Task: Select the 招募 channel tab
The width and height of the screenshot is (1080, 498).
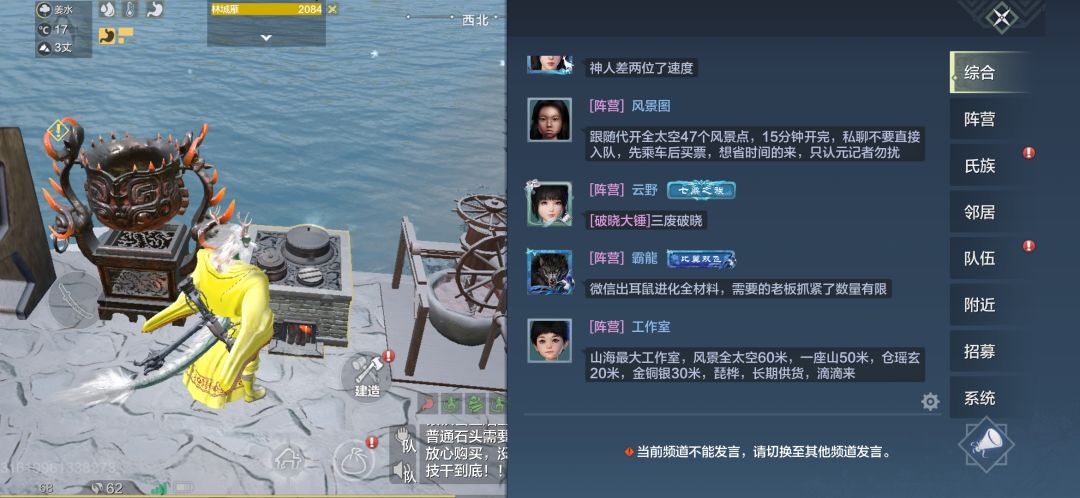Action: pyautogui.click(x=979, y=351)
